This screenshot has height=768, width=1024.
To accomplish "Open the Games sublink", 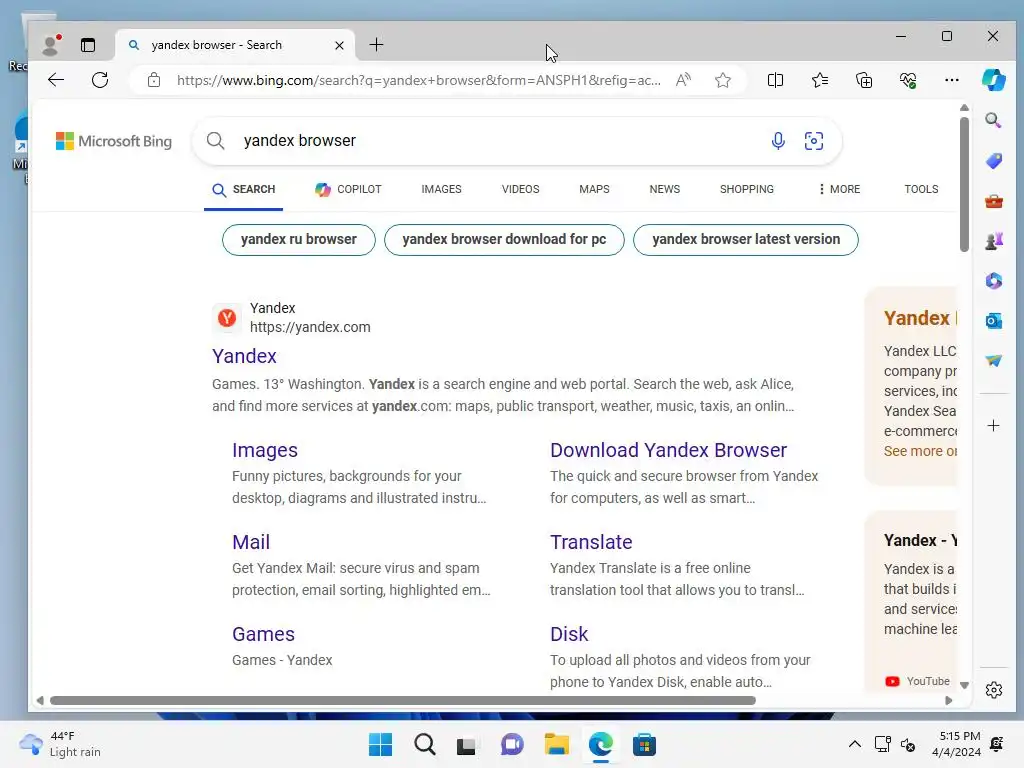I will click(x=263, y=634).
